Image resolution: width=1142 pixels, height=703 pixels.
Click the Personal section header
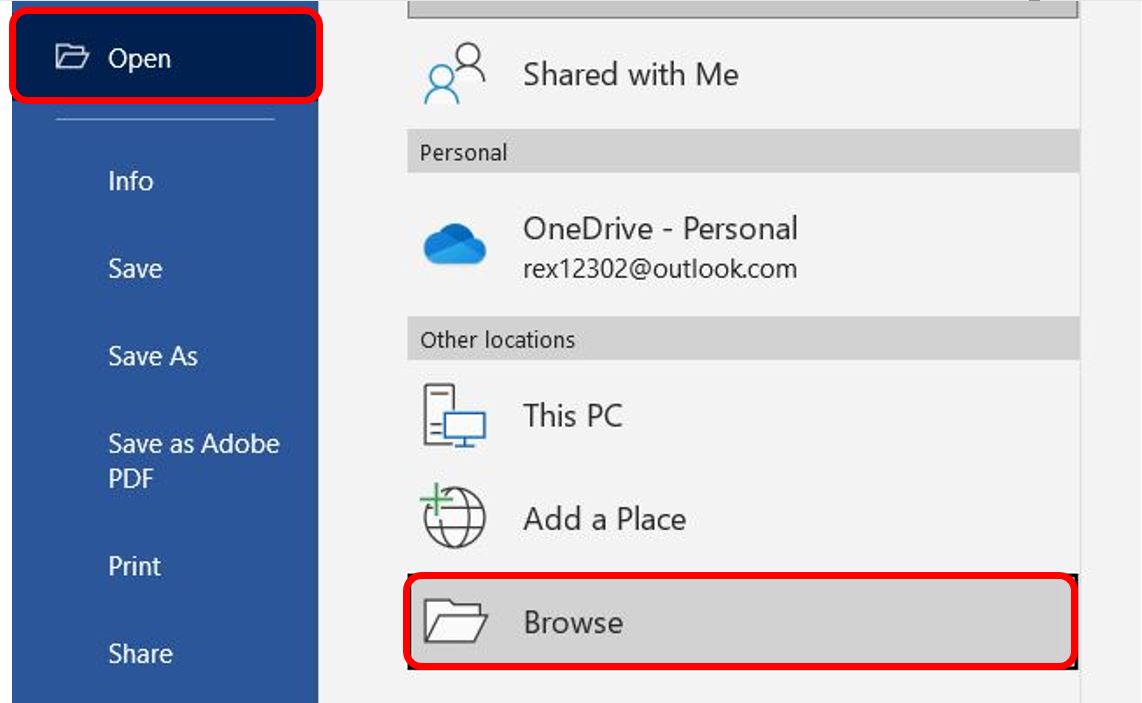(x=464, y=153)
